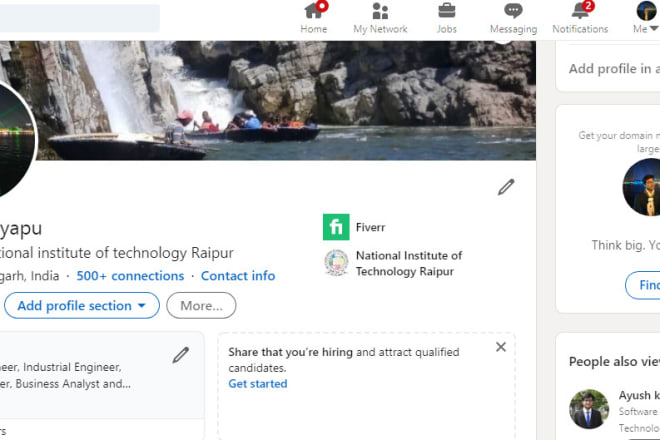
Task: Open NIT Raipur institute logo
Action: coord(336,263)
